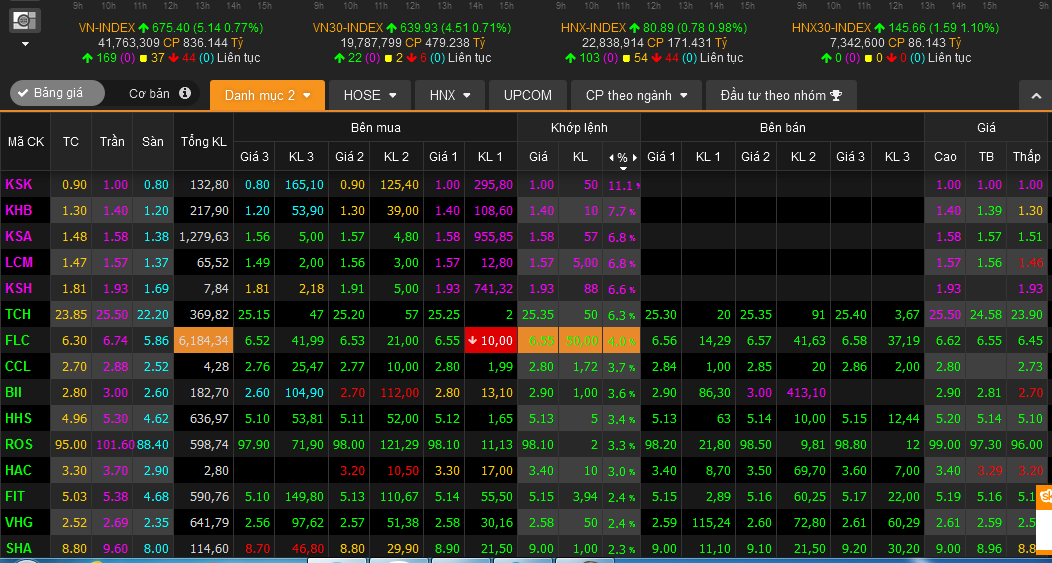This screenshot has height=563, width=1052.
Task: Click VN-INDEX volume 41,763,309
Action: (130, 42)
